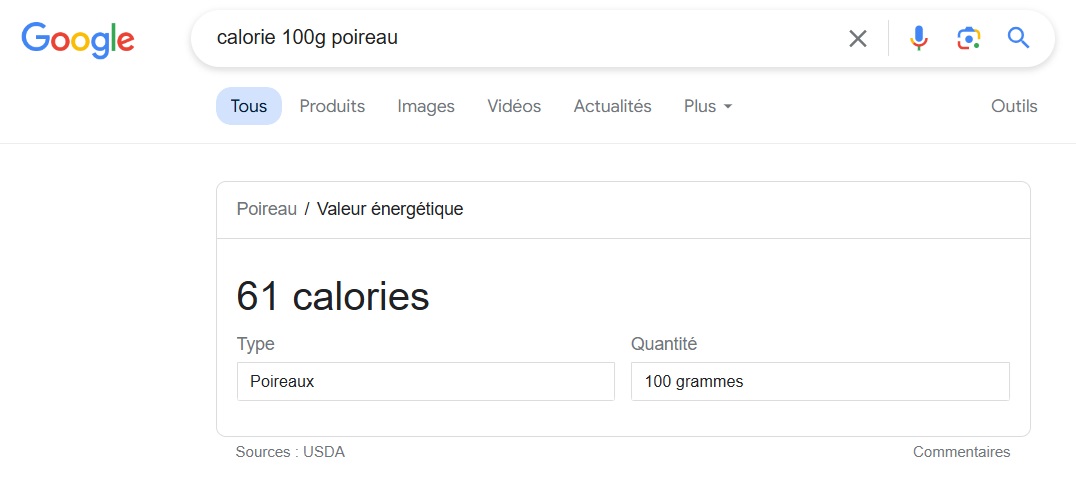Select the Tous results tab
This screenshot has width=1076, height=491.
pos(248,106)
